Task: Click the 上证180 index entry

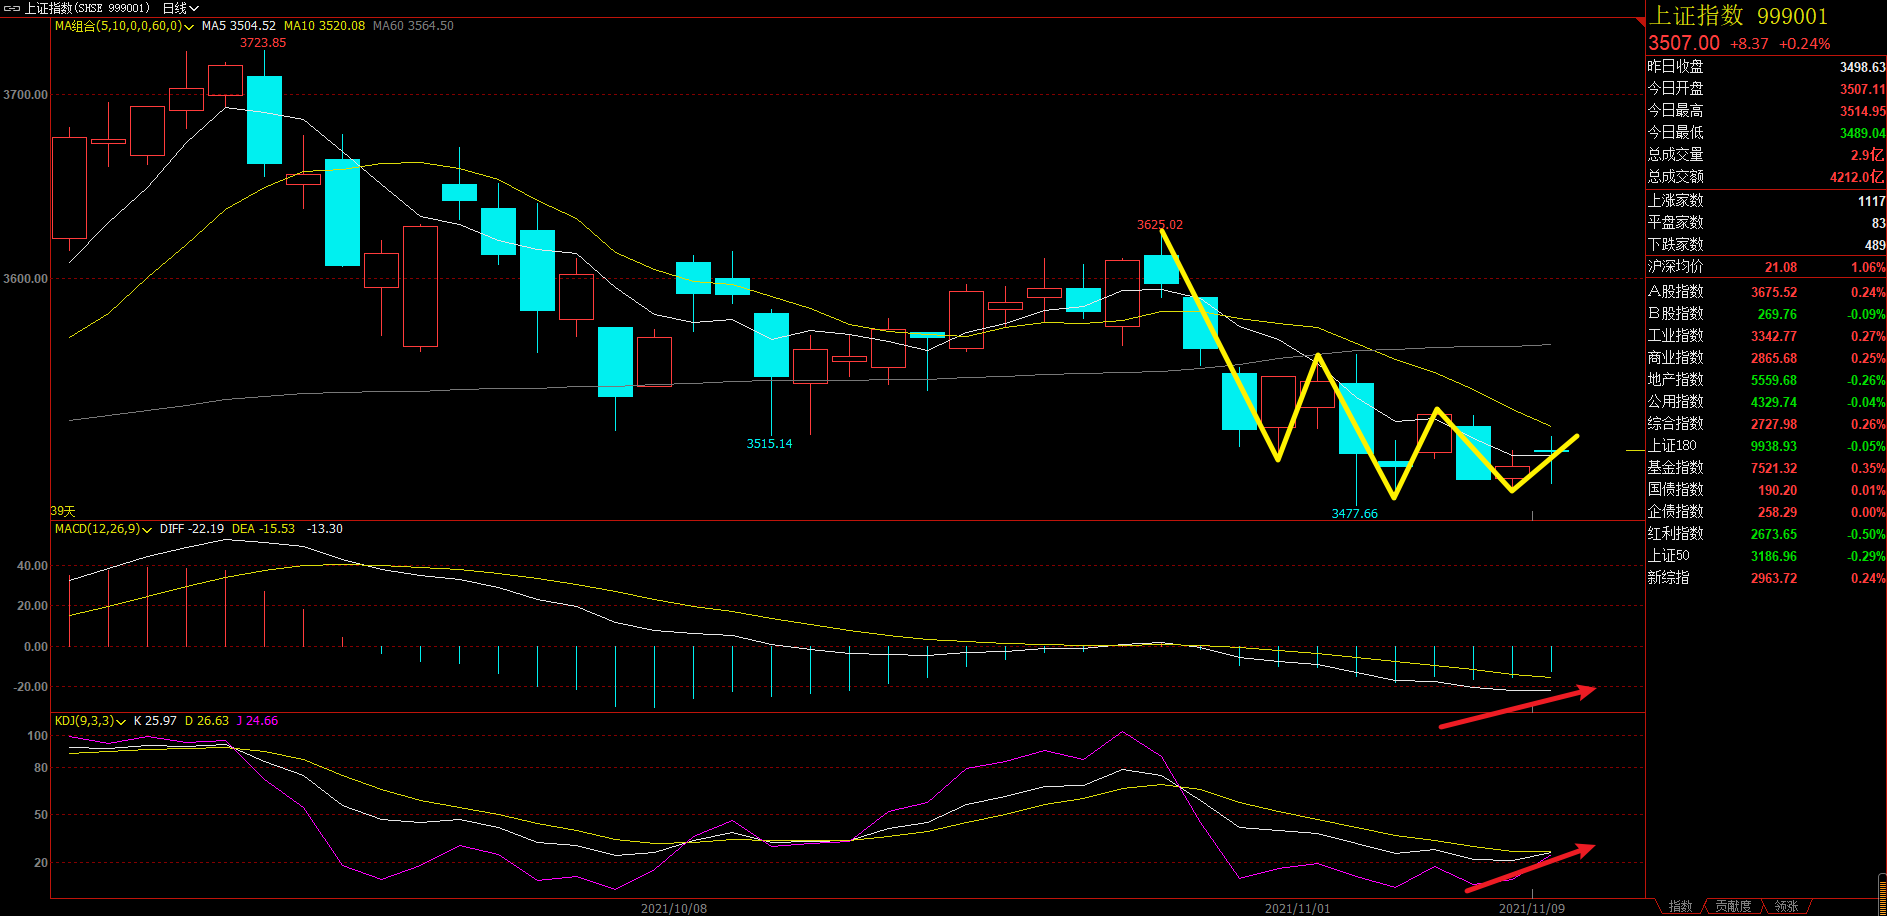Action: tap(1672, 446)
